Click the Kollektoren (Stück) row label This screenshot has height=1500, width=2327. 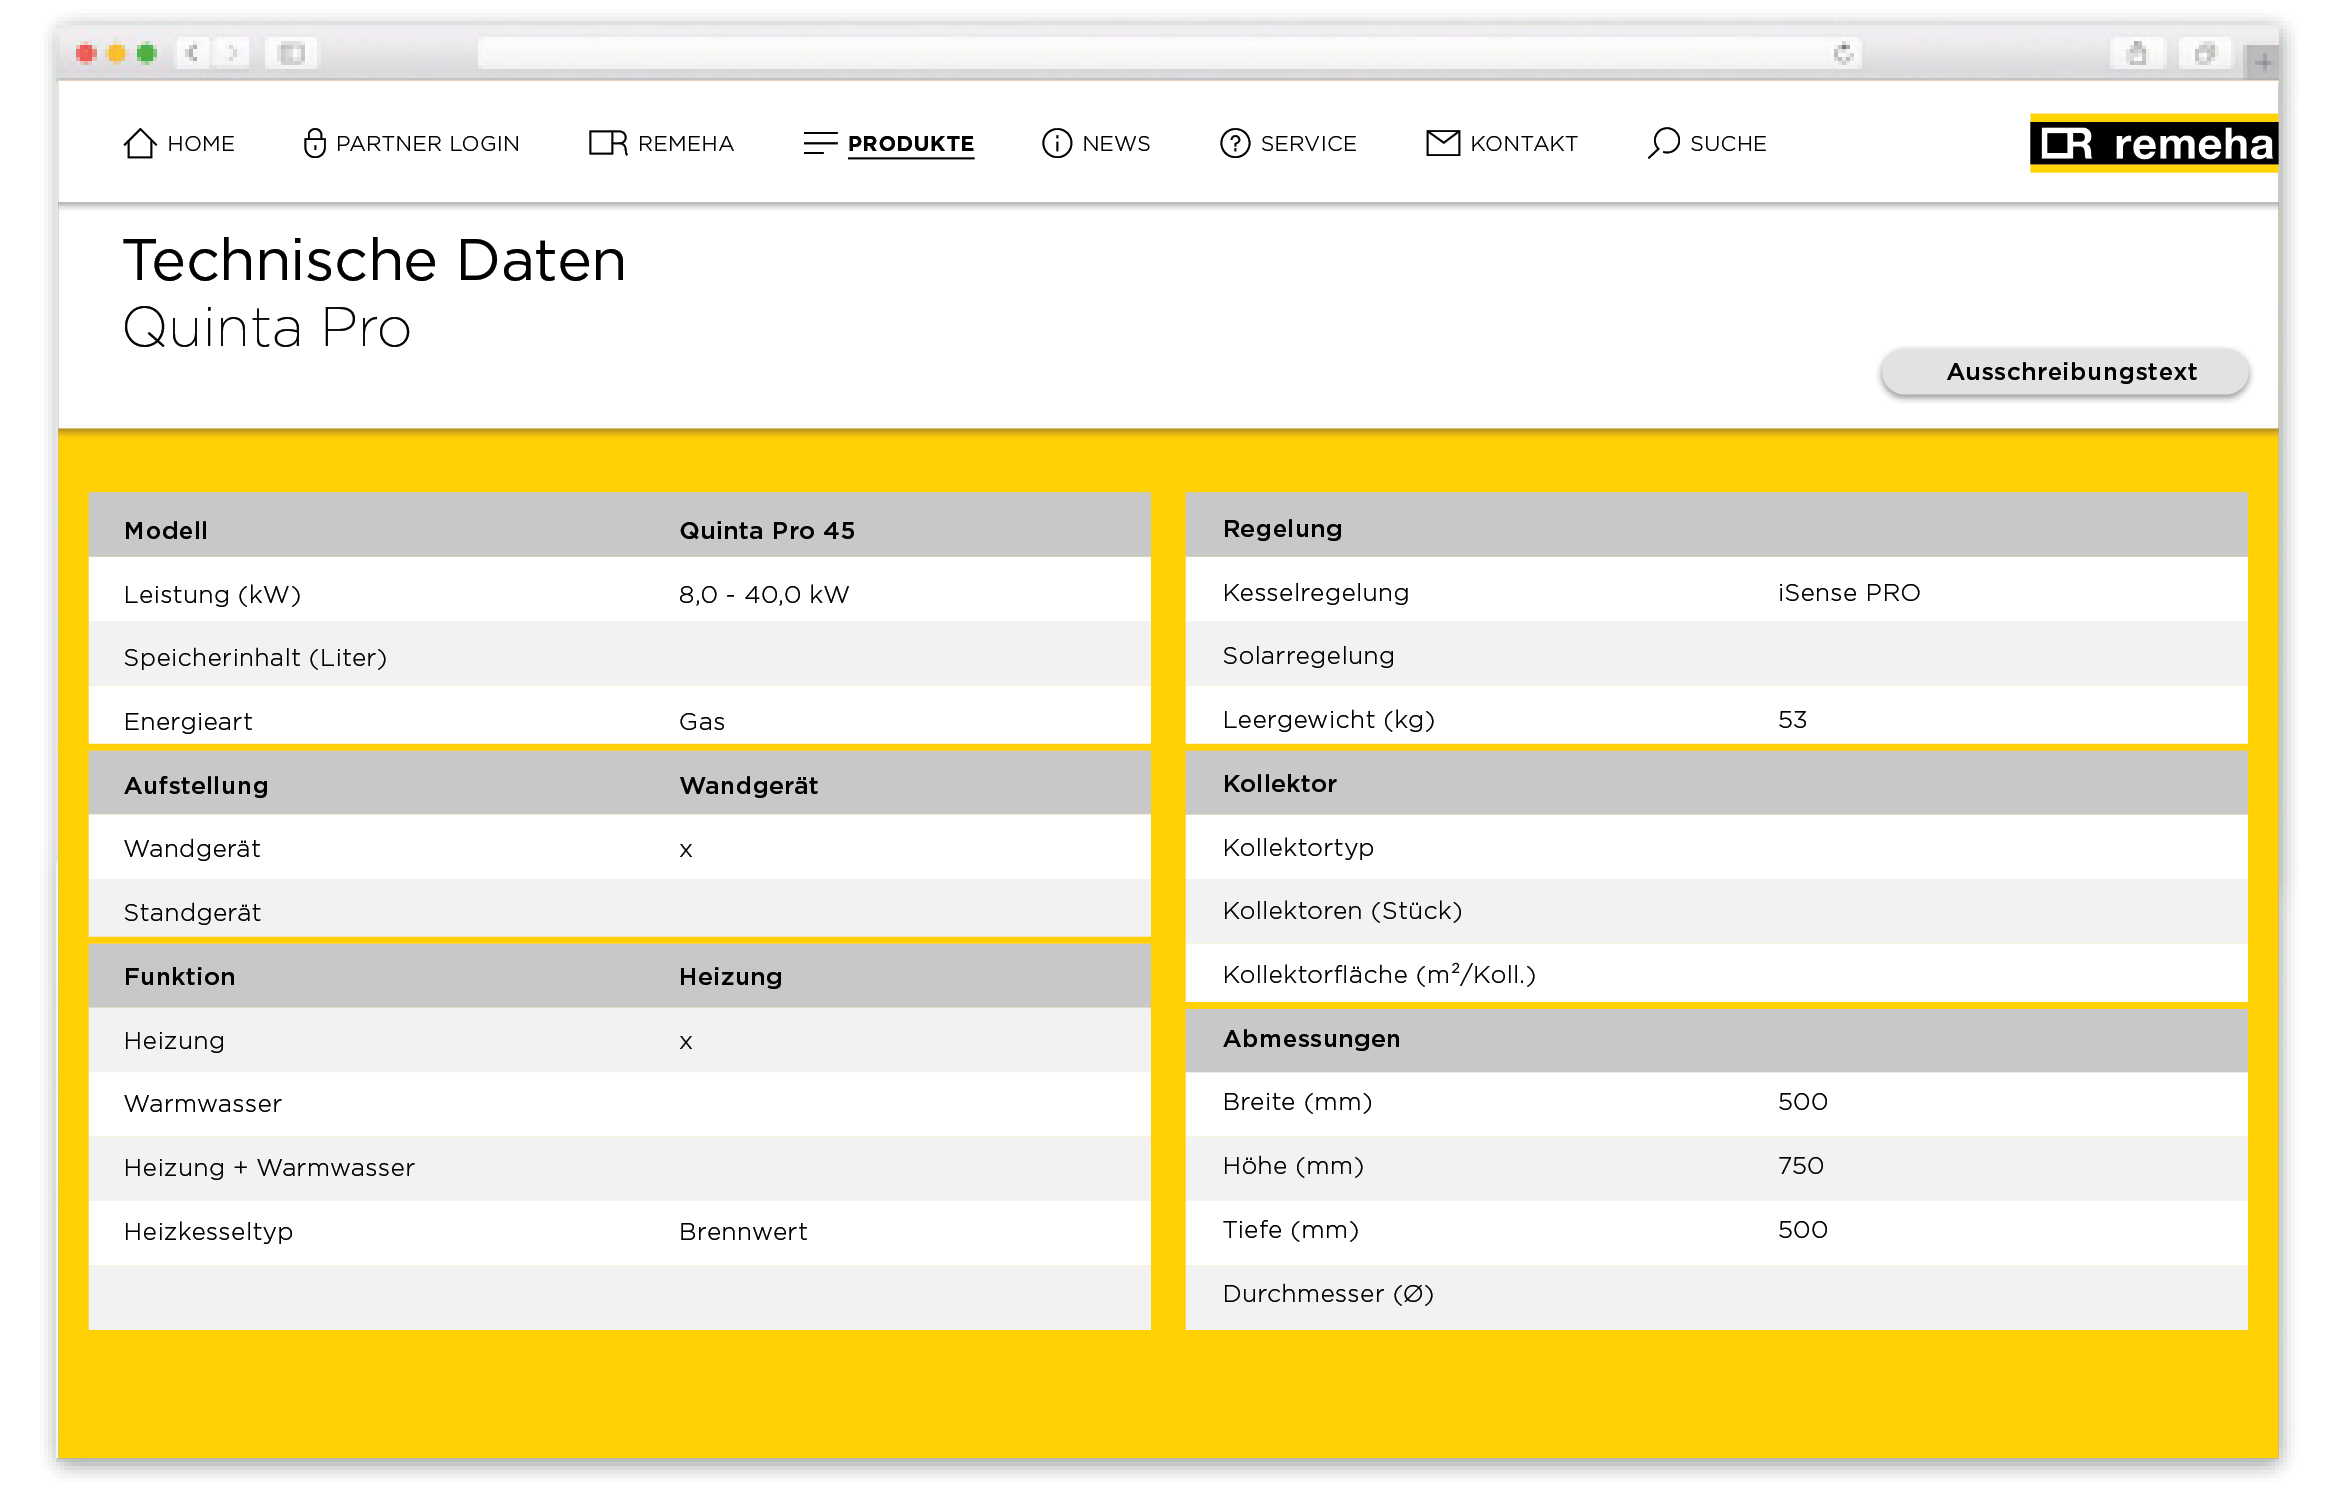[x=1343, y=911]
